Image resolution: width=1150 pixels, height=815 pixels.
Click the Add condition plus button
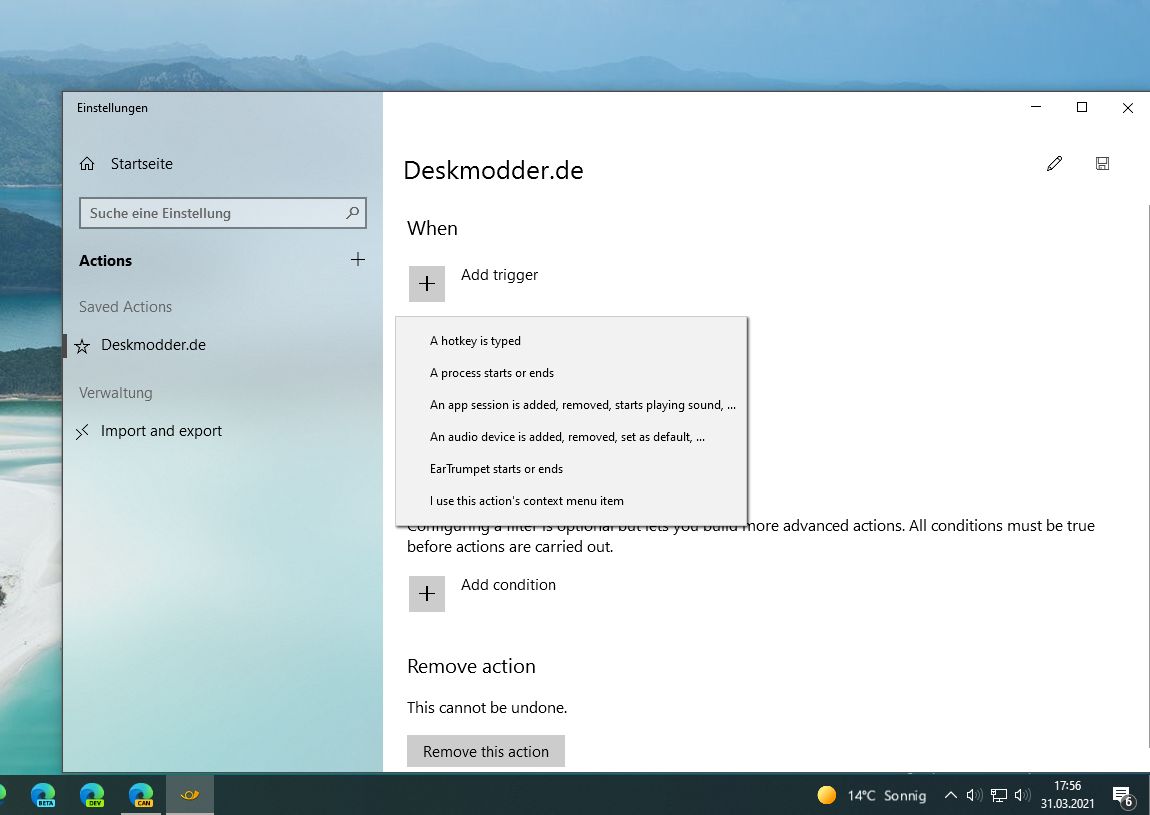(x=427, y=593)
